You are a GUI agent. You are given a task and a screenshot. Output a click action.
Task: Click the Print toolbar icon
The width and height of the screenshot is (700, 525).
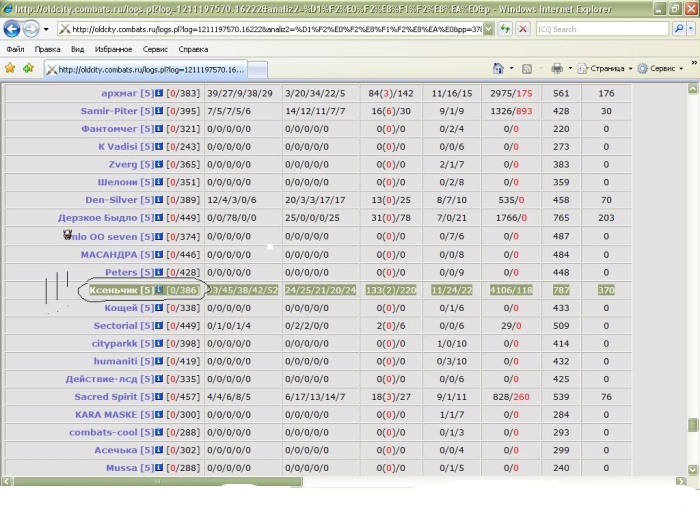[x=557, y=69]
